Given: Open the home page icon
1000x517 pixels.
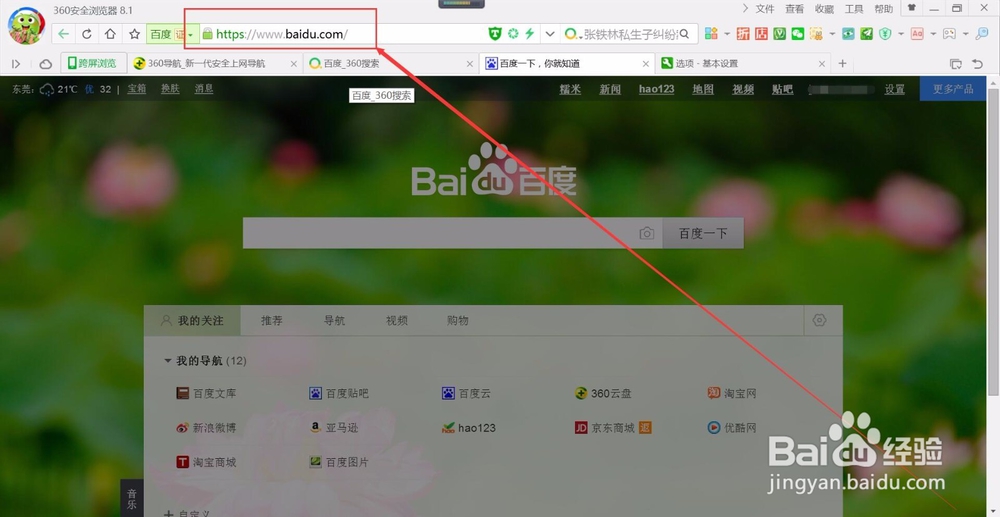Looking at the screenshot, I should pyautogui.click(x=110, y=34).
